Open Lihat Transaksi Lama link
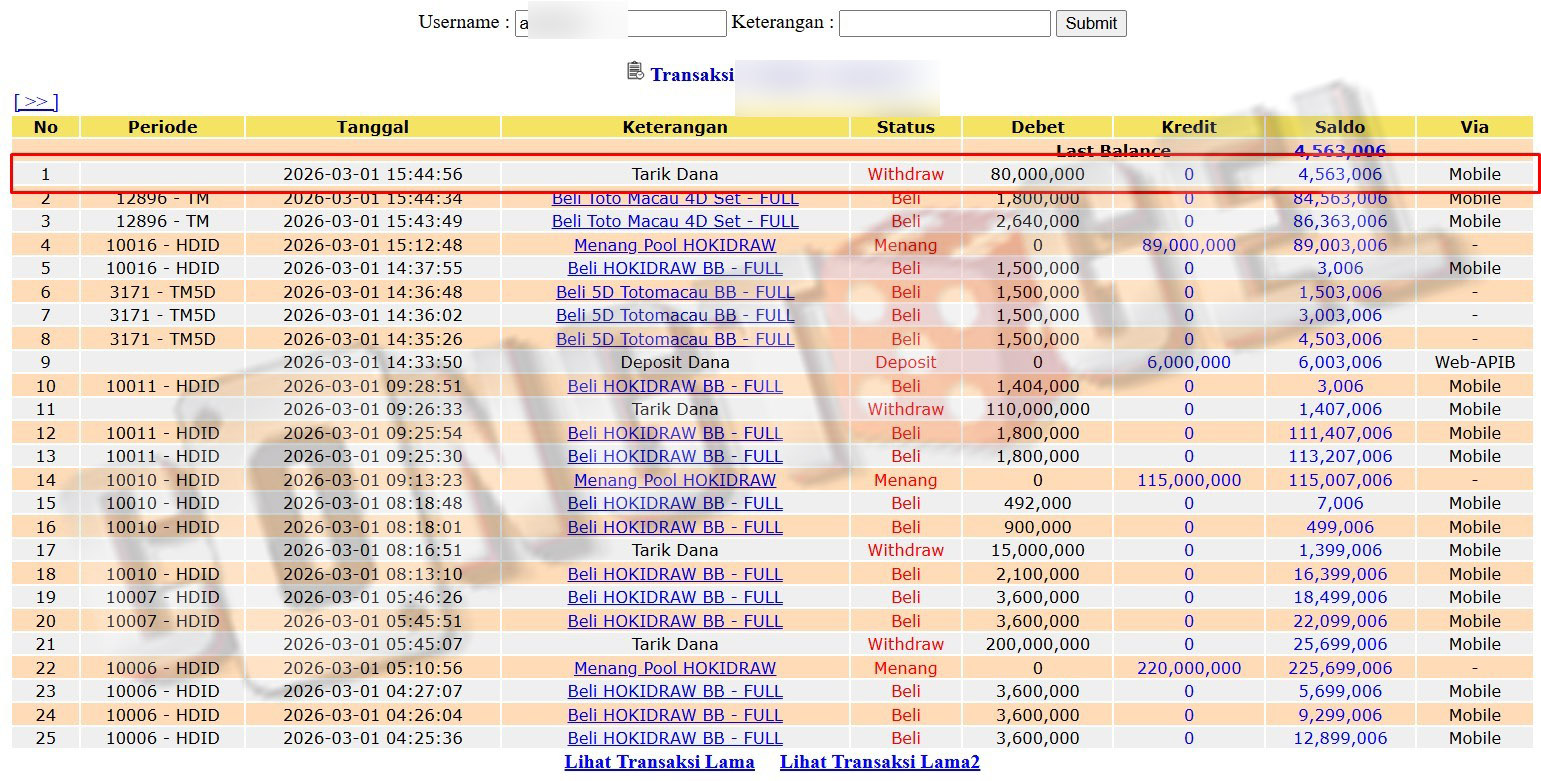Image resolution: width=1541 pixels, height=781 pixels. pos(659,762)
